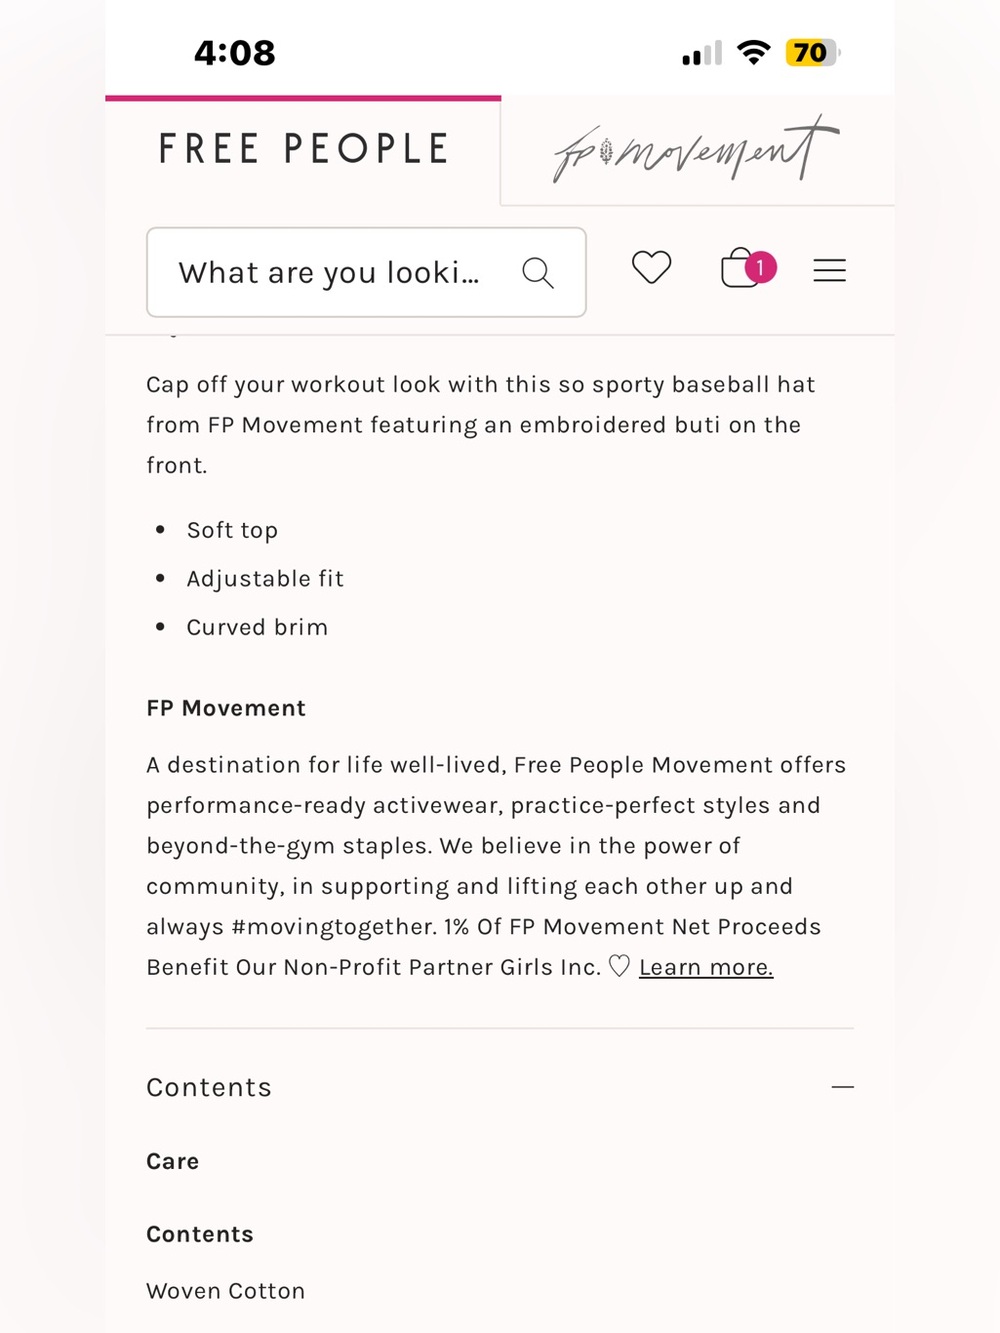
Task: Follow the Learn more link
Action: point(706,967)
